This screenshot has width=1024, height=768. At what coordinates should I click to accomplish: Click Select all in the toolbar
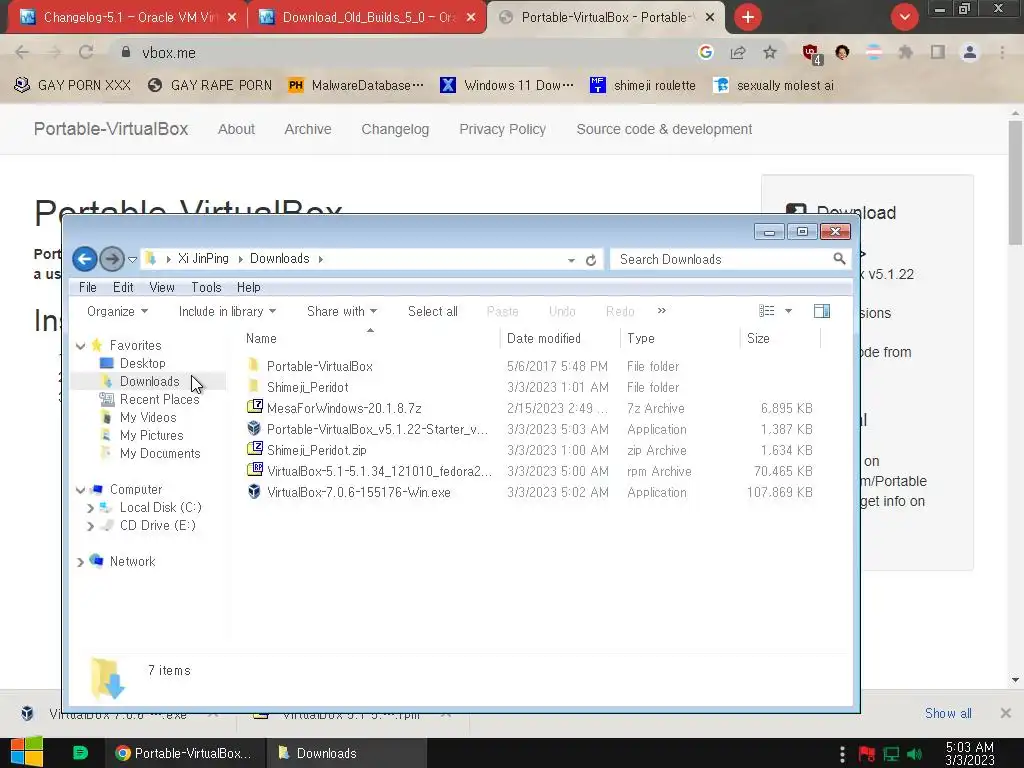pyautogui.click(x=432, y=312)
